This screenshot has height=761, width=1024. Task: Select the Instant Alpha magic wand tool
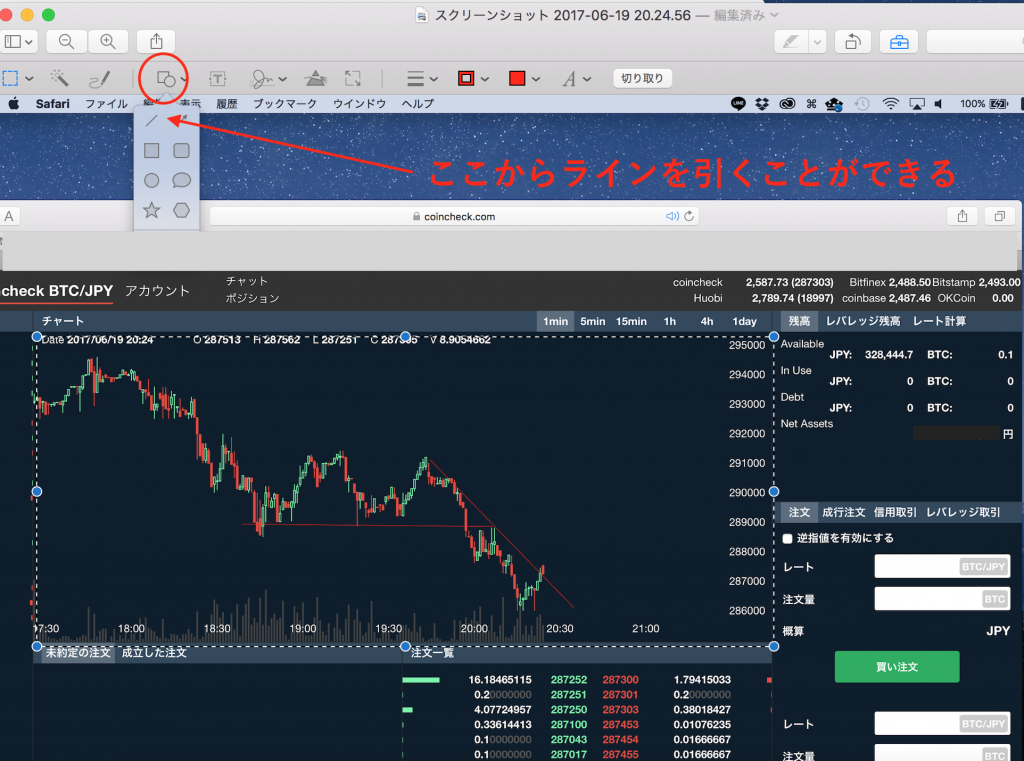pyautogui.click(x=59, y=78)
